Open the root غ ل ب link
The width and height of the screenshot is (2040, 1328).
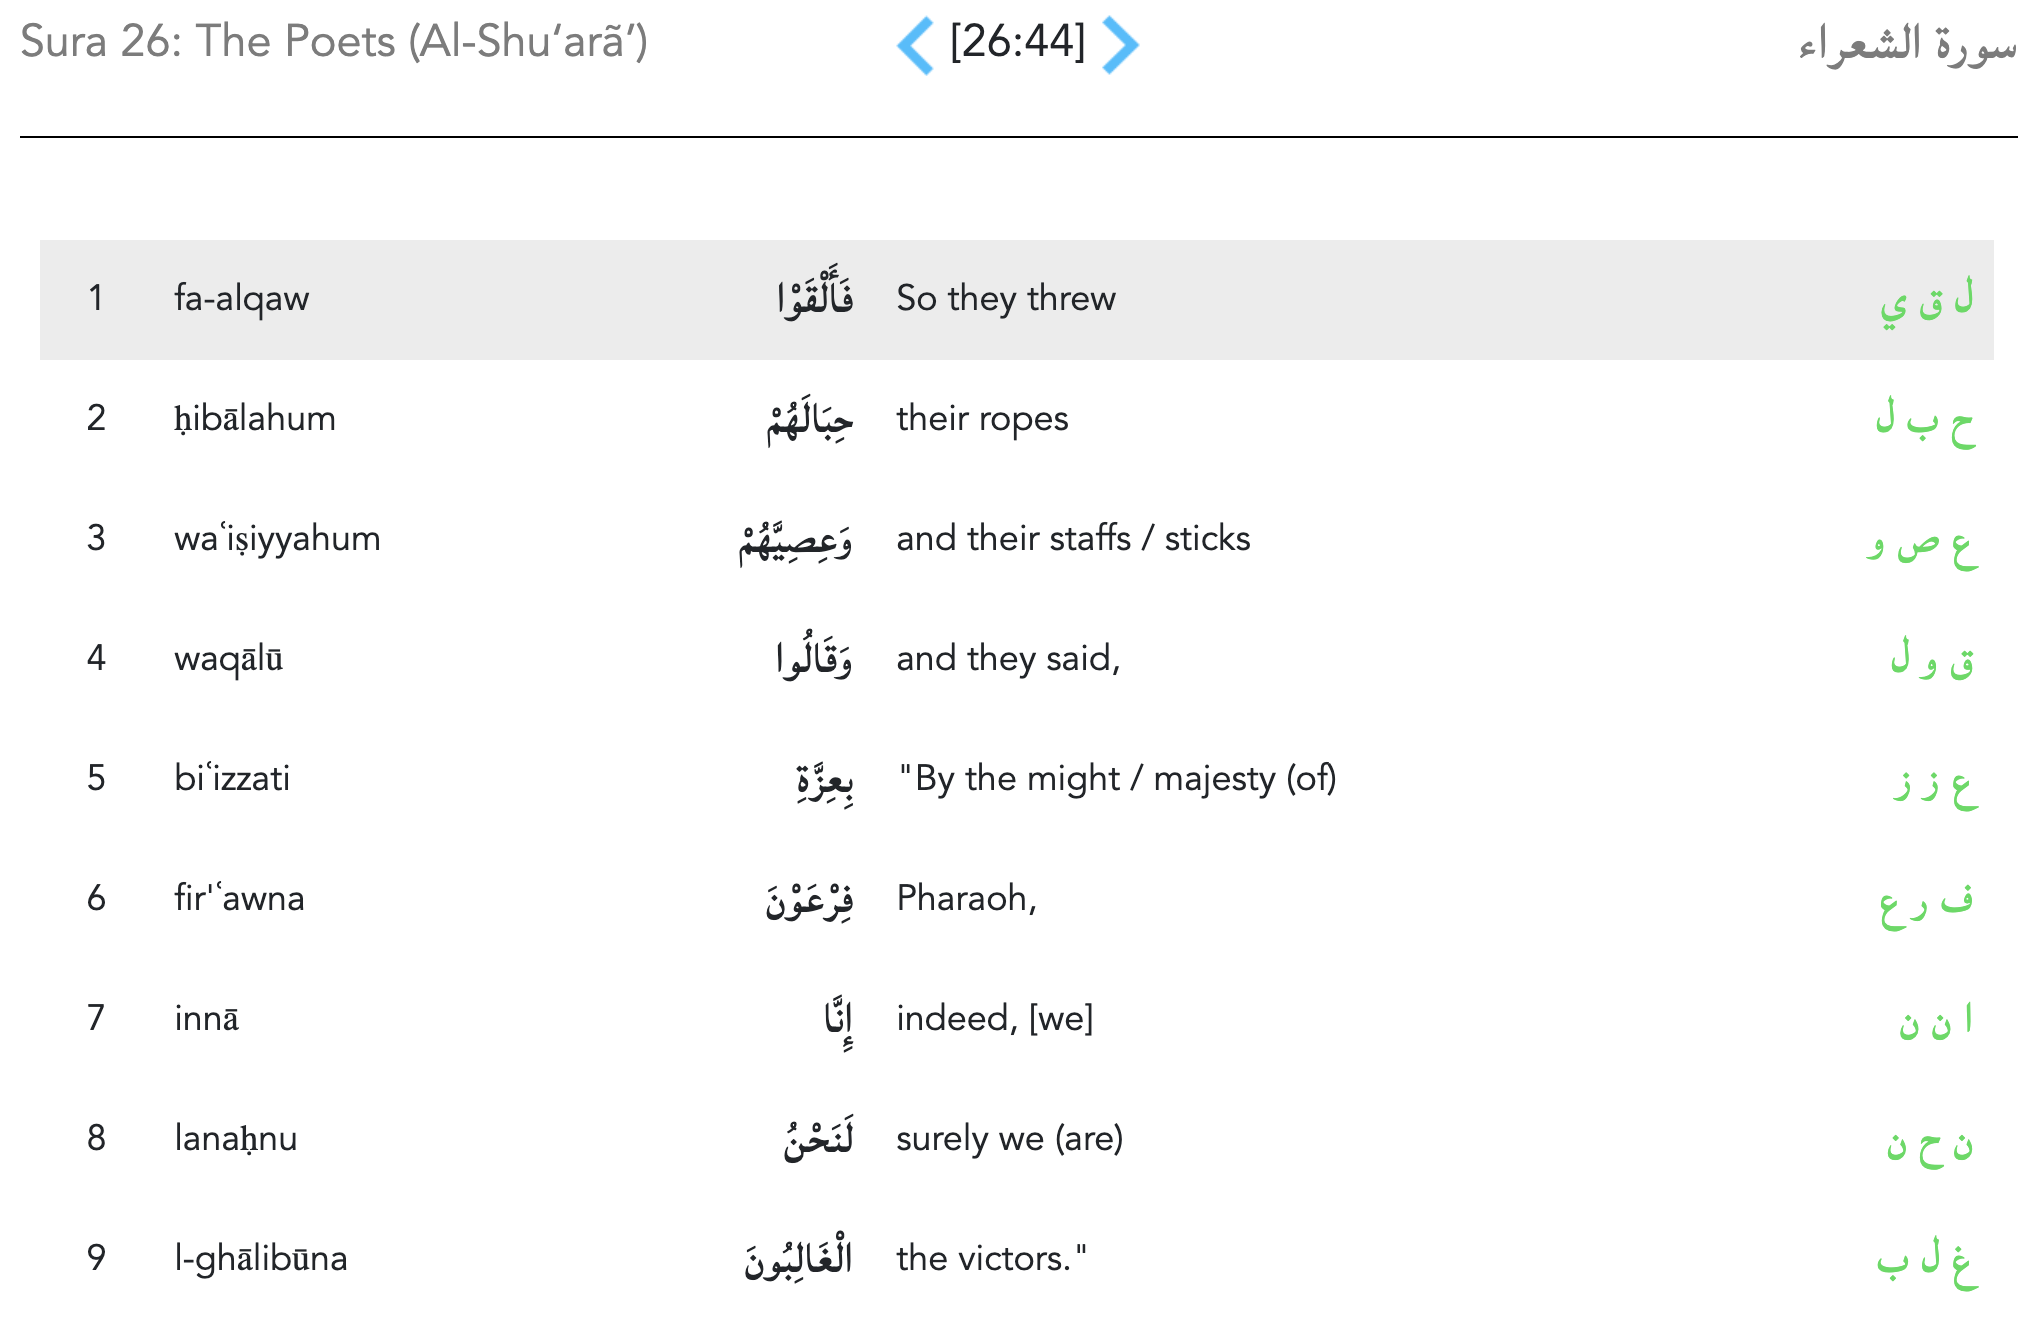tap(1926, 1260)
